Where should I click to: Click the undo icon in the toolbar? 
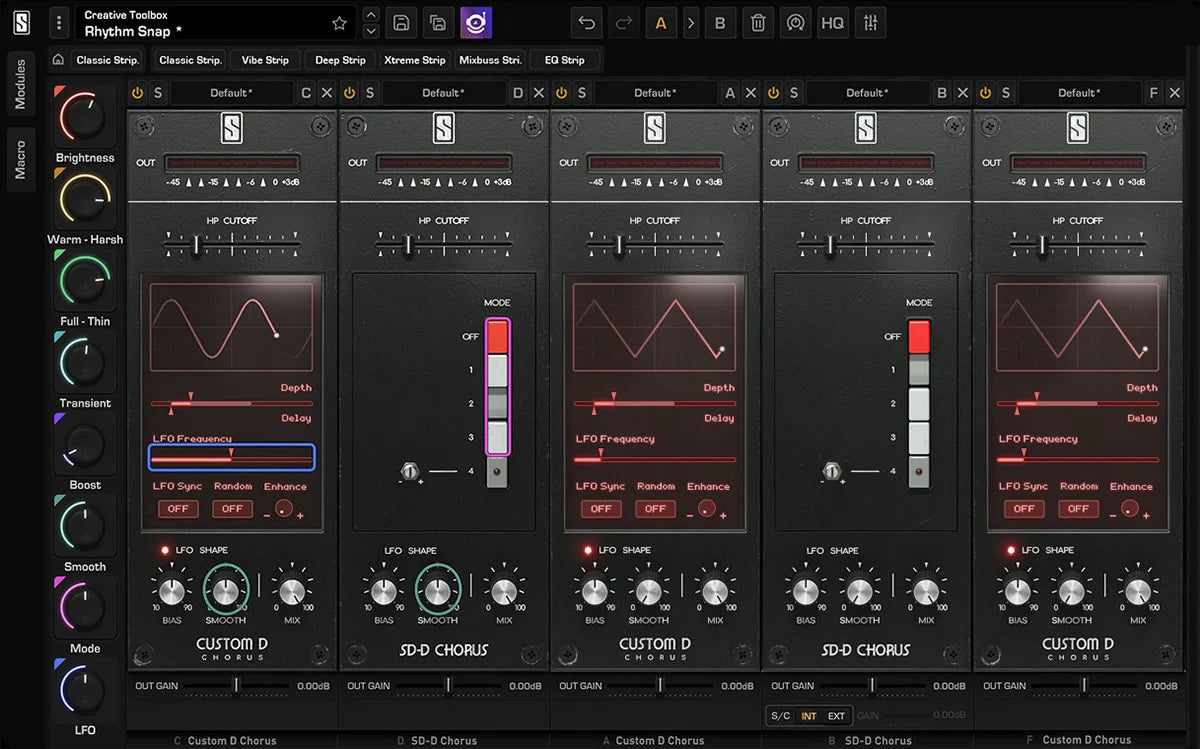pos(586,22)
